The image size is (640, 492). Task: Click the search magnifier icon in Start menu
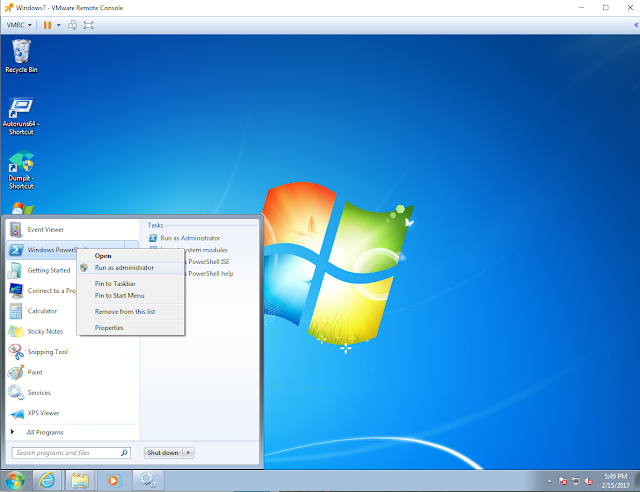coord(124,453)
